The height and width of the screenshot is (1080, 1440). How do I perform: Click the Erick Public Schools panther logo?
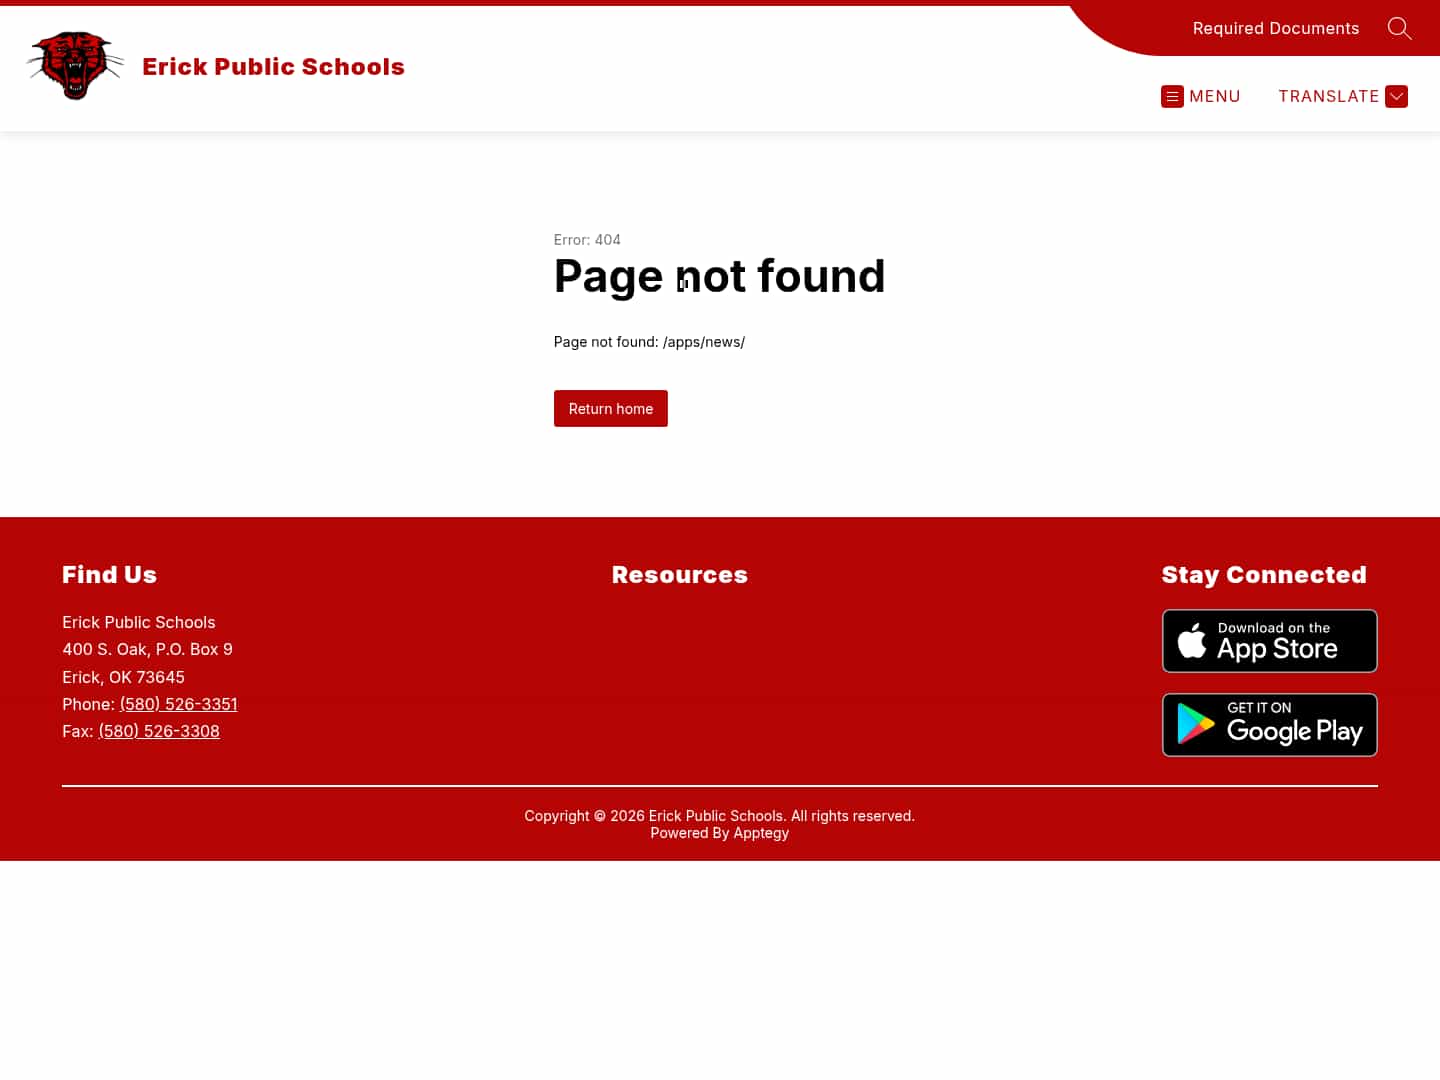point(75,66)
